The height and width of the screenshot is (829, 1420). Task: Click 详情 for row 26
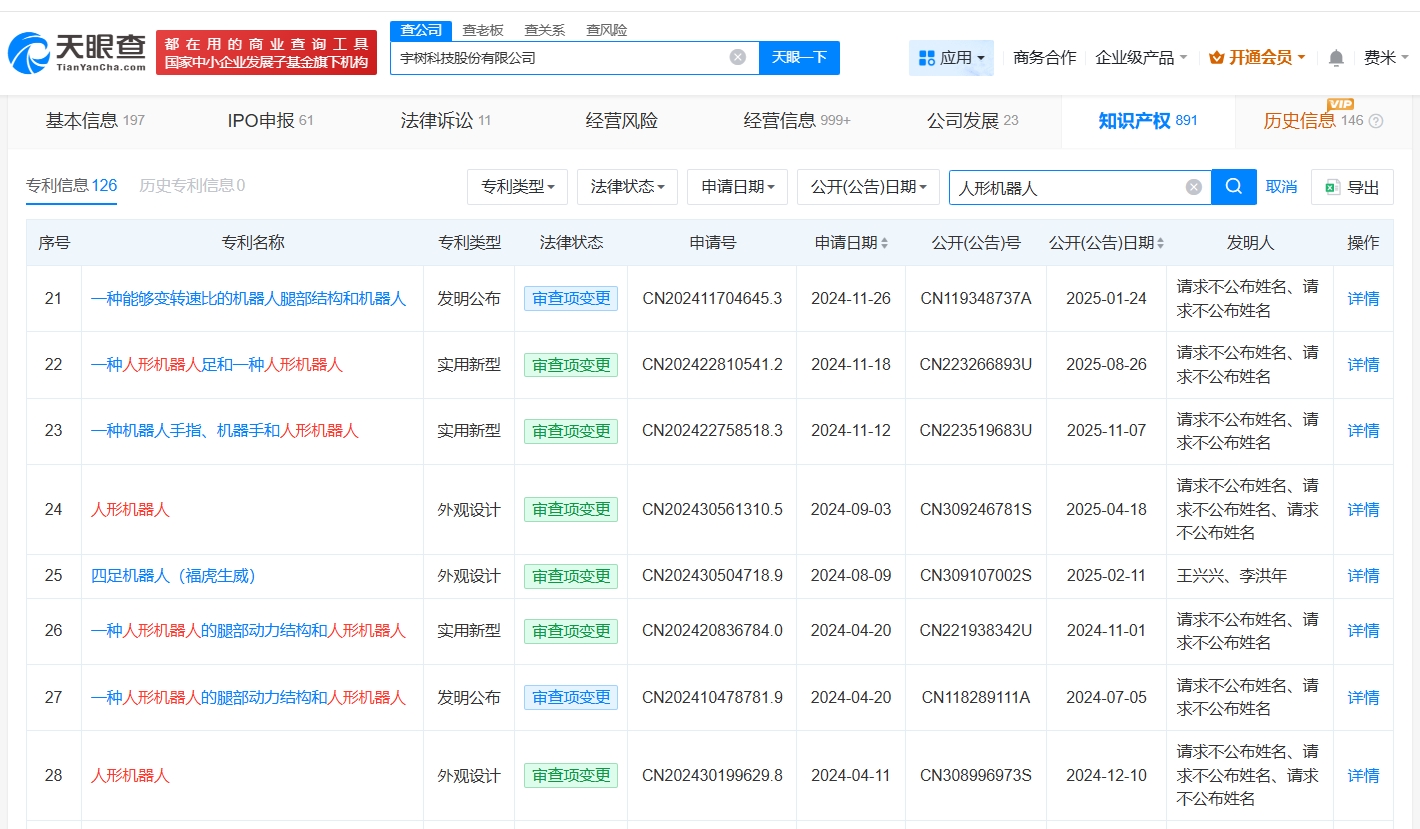(x=1363, y=631)
